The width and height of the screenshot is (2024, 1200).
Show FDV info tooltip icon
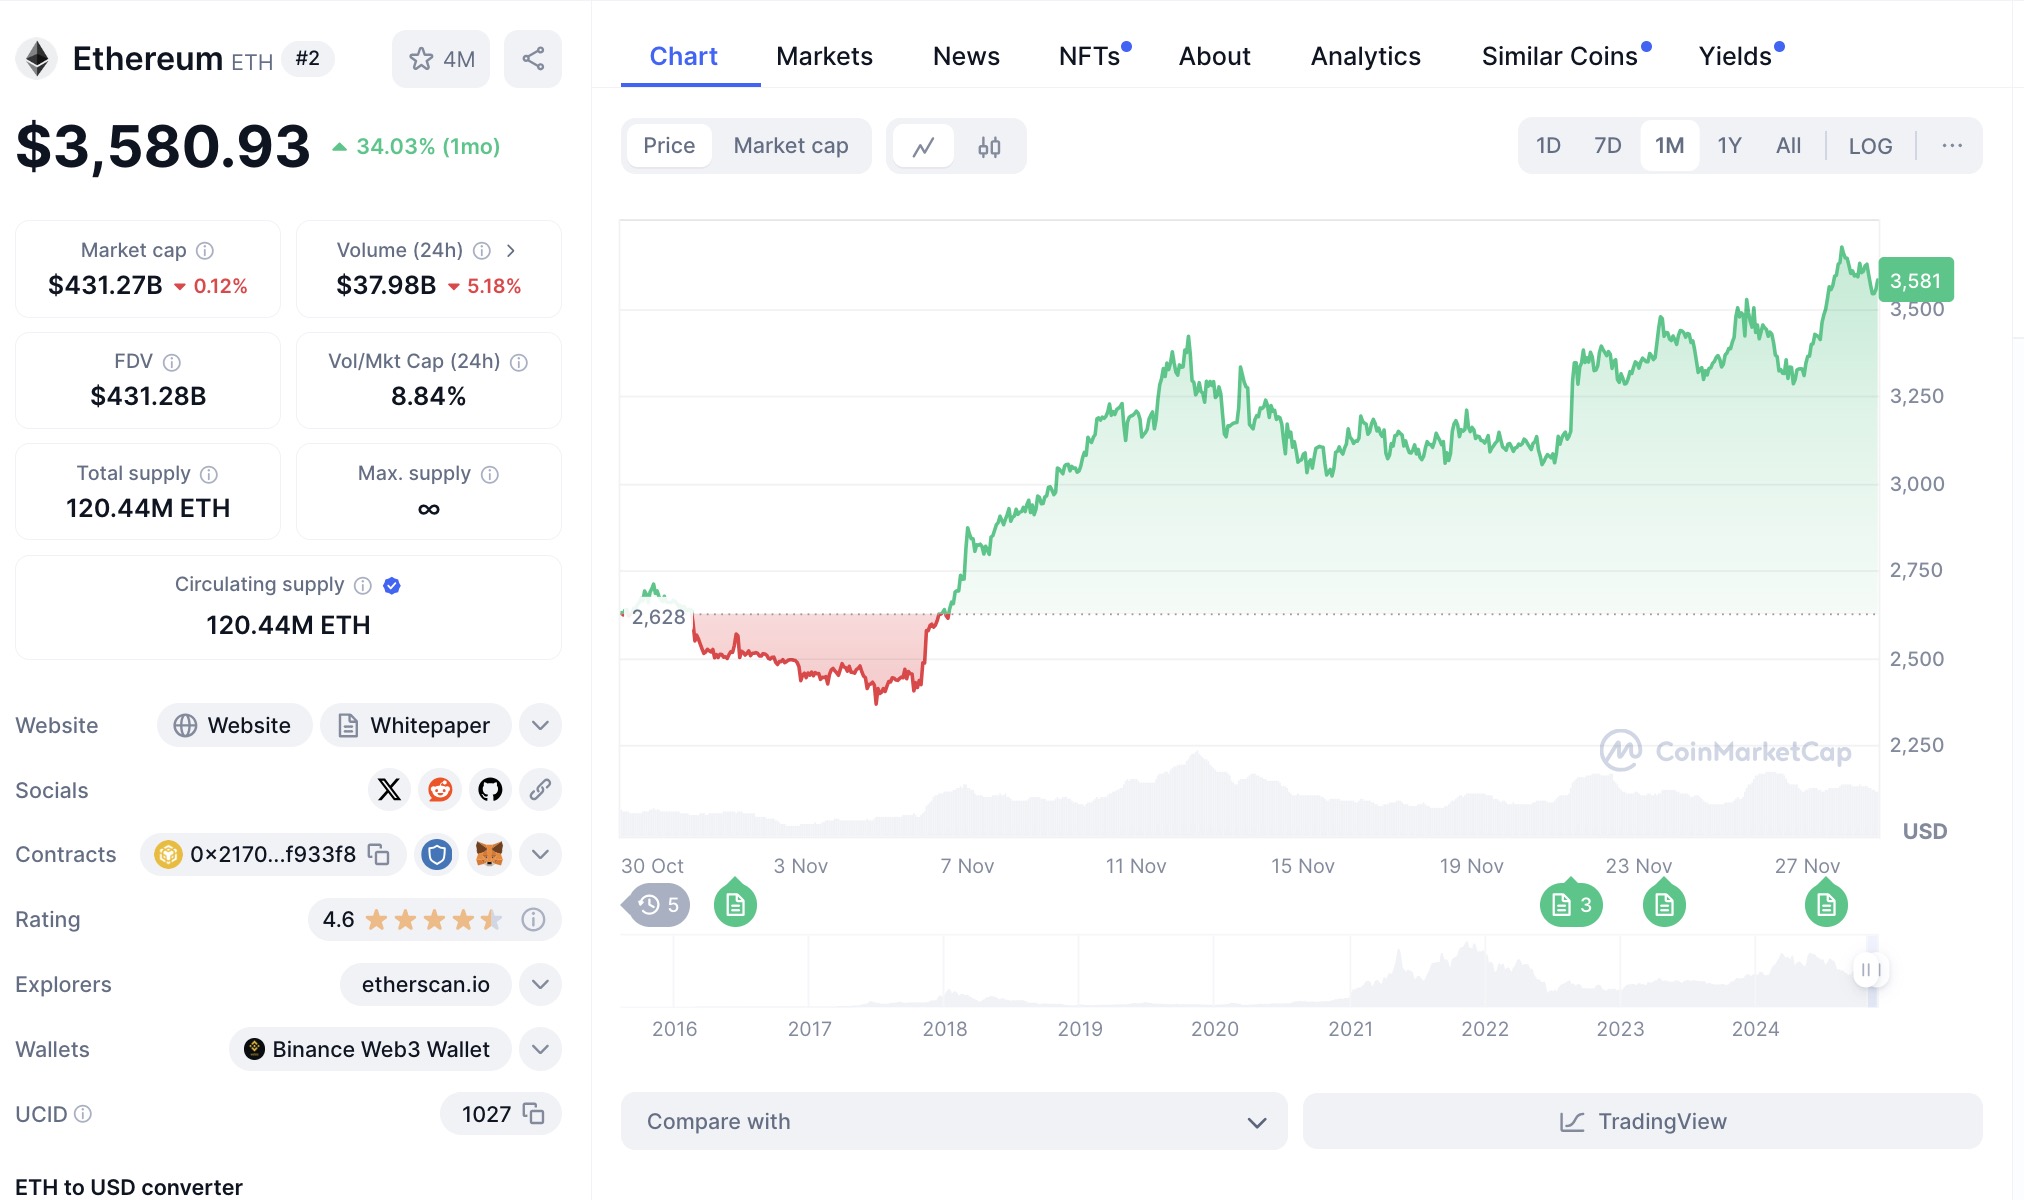(x=172, y=362)
